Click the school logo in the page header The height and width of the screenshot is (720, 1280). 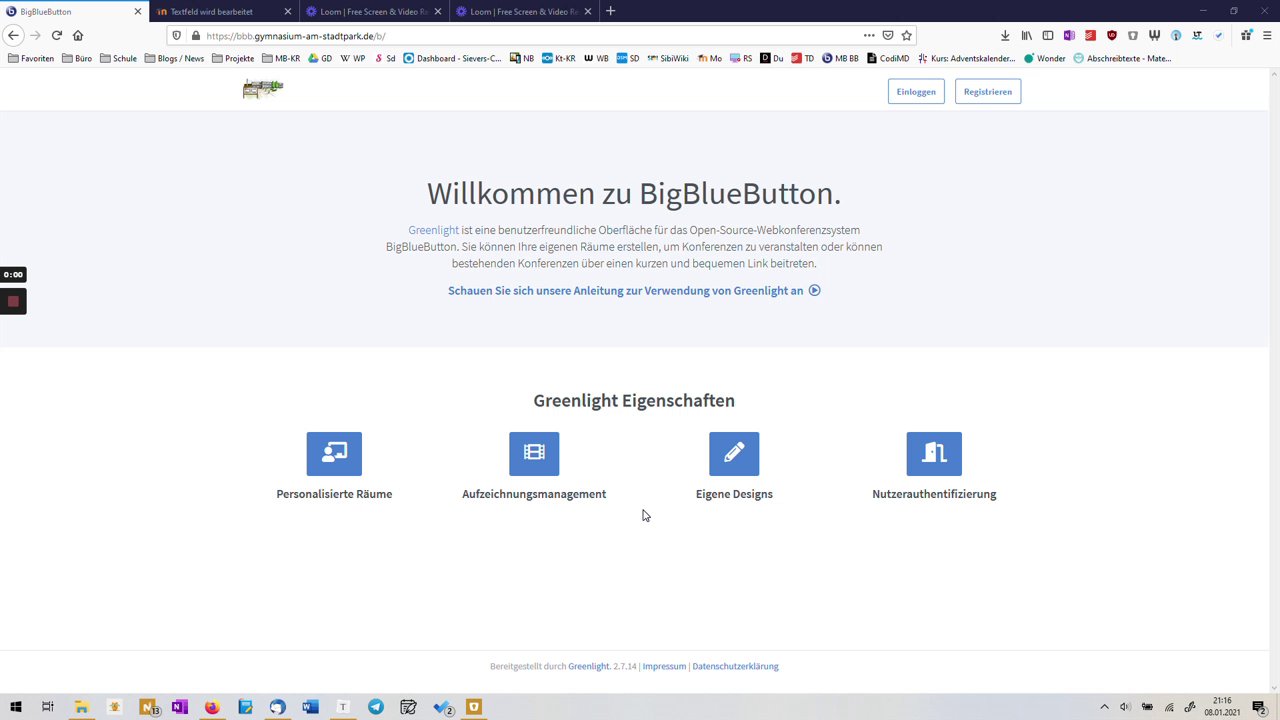[263, 89]
